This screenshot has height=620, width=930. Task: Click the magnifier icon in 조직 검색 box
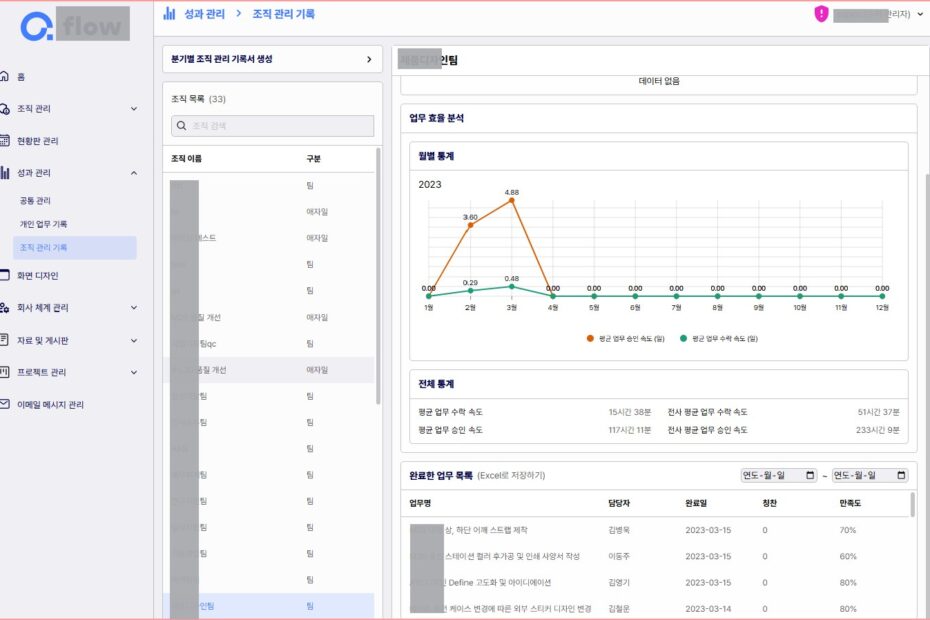click(x=181, y=126)
